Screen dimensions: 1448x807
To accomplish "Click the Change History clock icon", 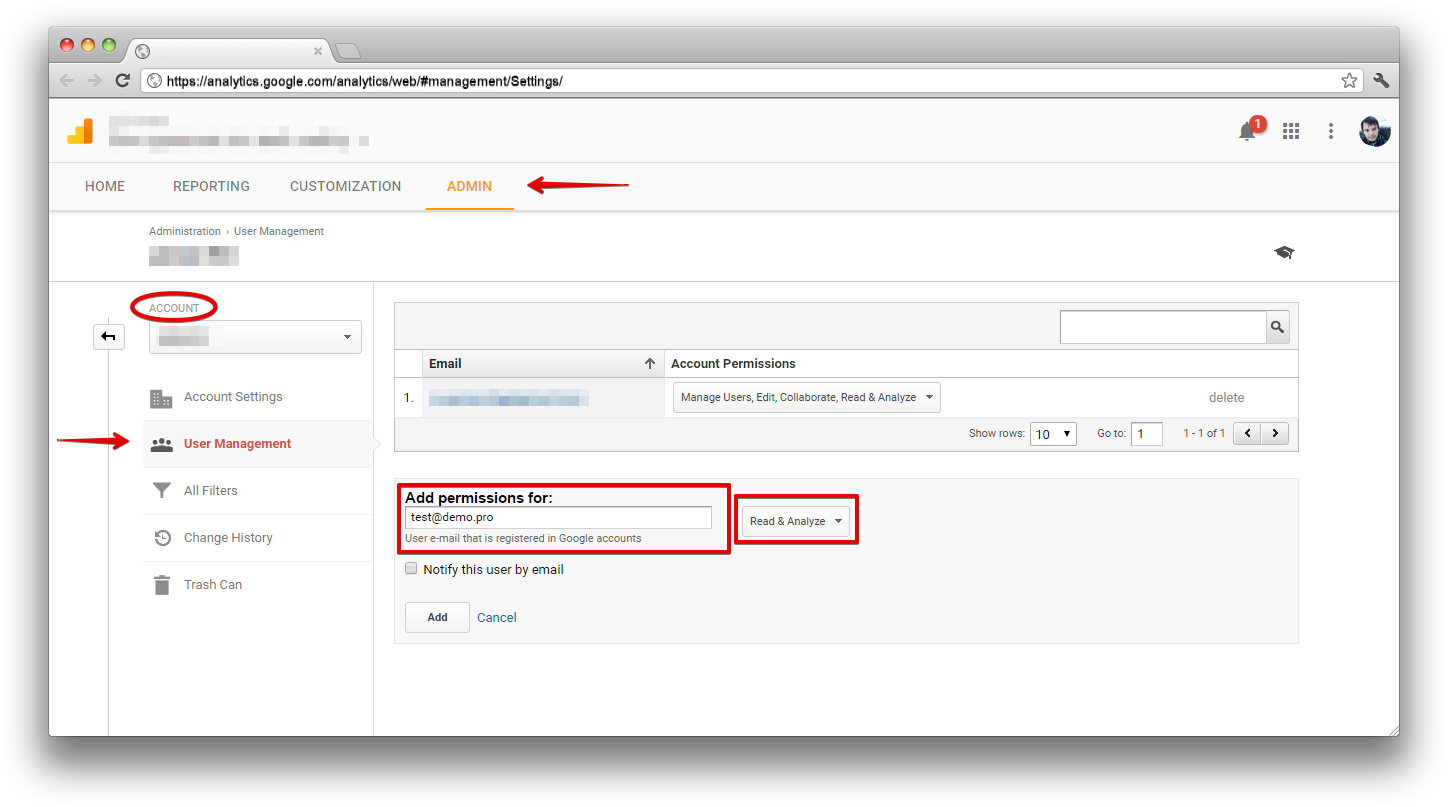I will tap(162, 538).
